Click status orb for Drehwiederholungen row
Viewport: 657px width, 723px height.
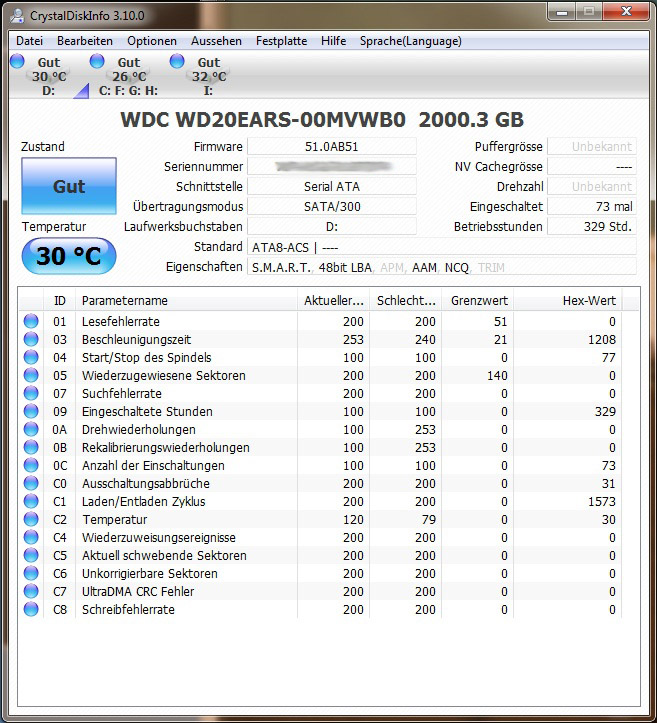coord(31,429)
